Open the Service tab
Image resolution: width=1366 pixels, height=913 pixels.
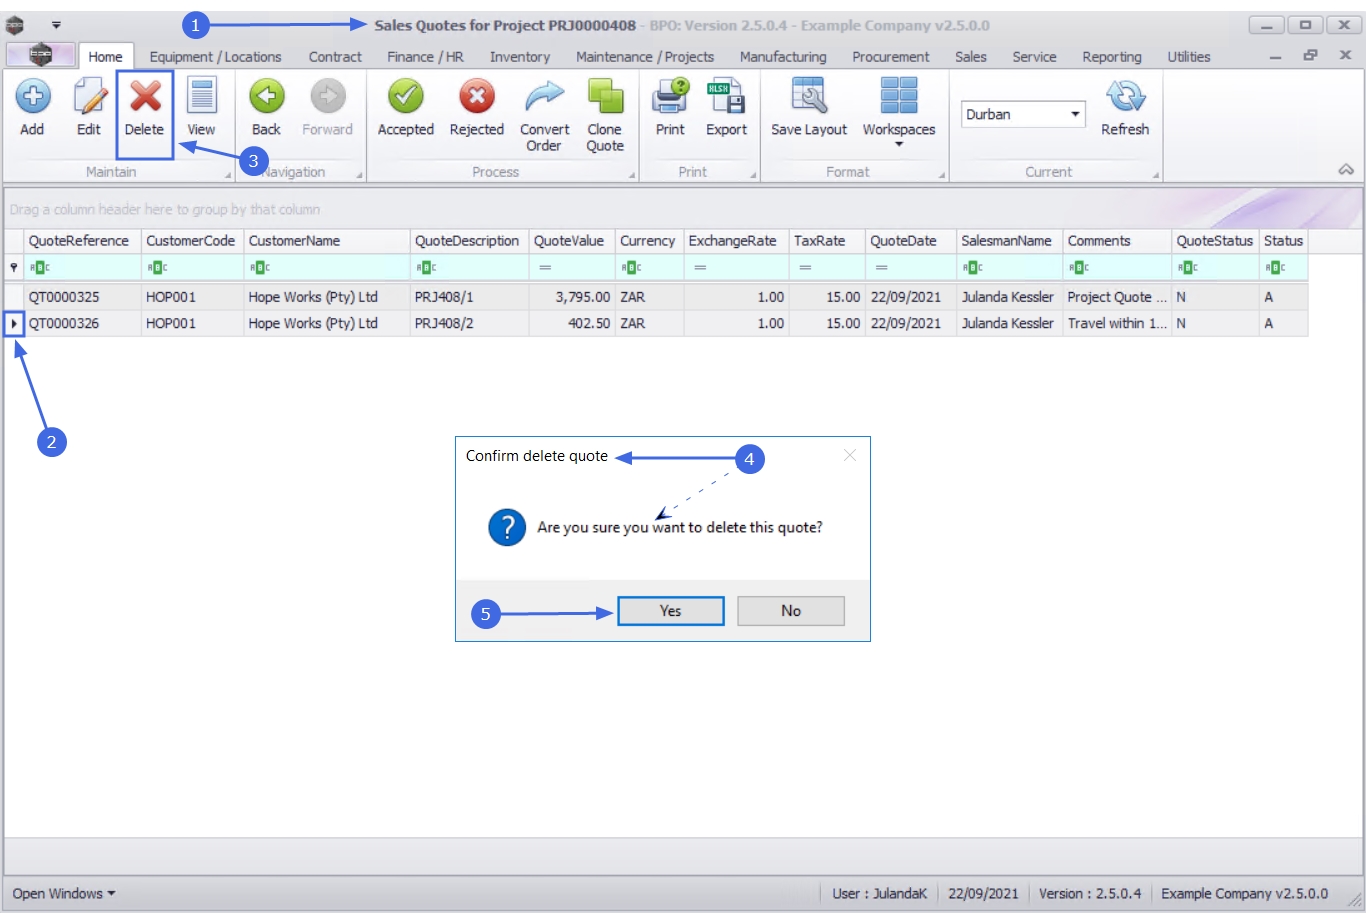click(1034, 57)
